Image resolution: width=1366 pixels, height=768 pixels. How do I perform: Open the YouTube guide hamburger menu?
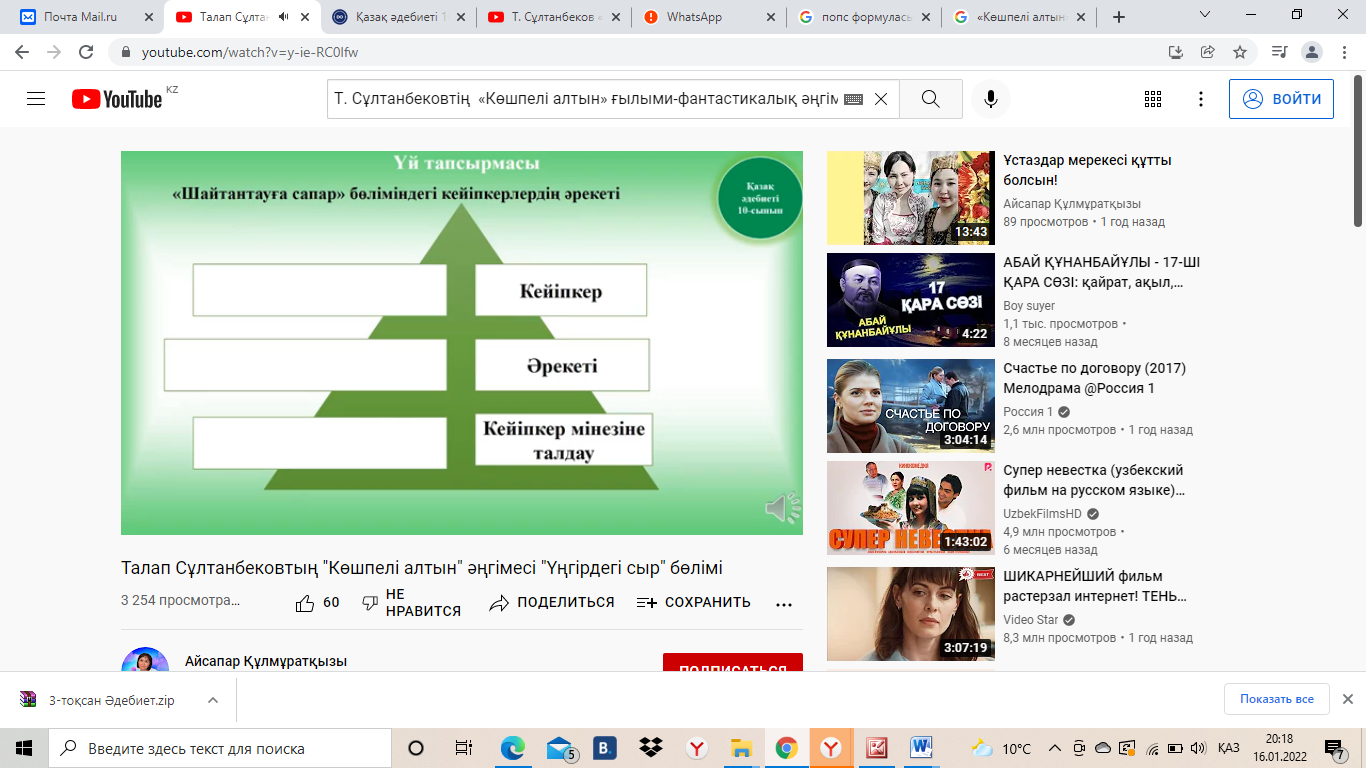point(37,99)
